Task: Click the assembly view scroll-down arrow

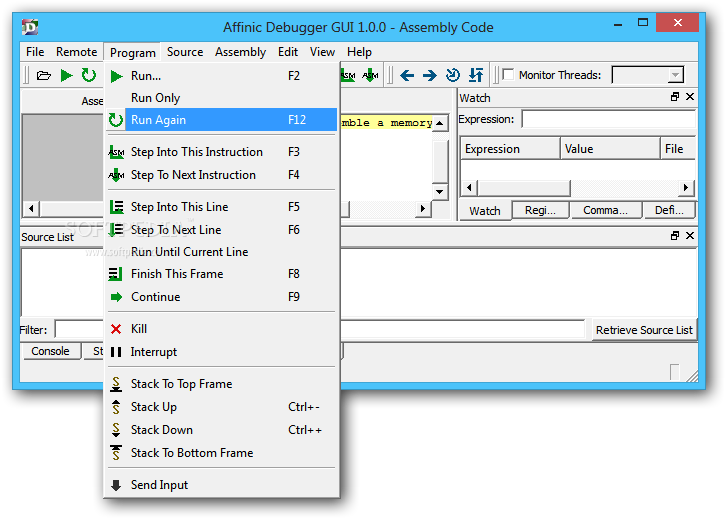Action: pos(440,191)
